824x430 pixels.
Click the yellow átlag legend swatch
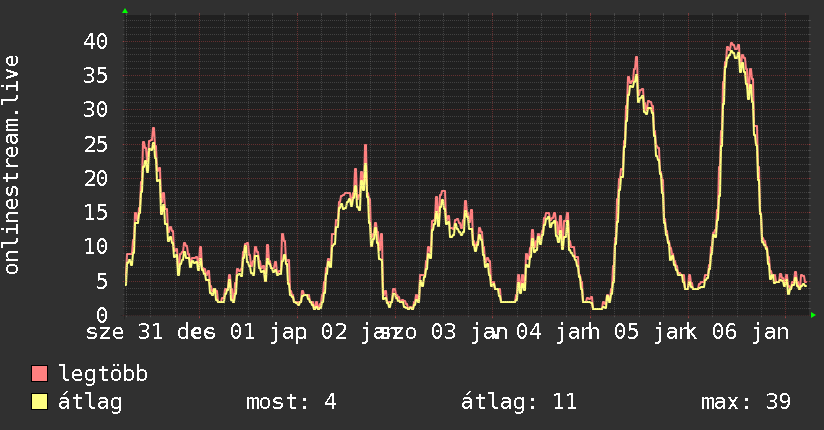(39, 401)
